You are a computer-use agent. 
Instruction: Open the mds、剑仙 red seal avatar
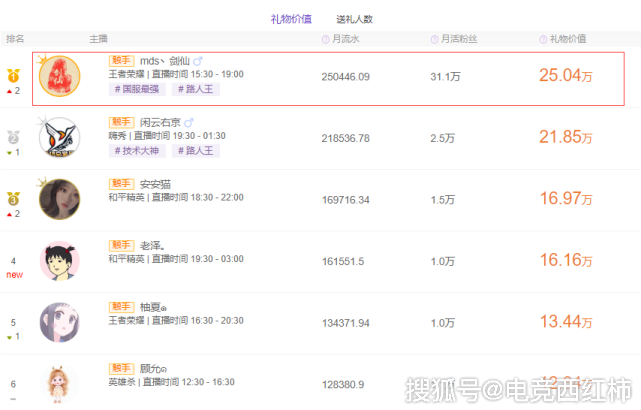click(60, 76)
